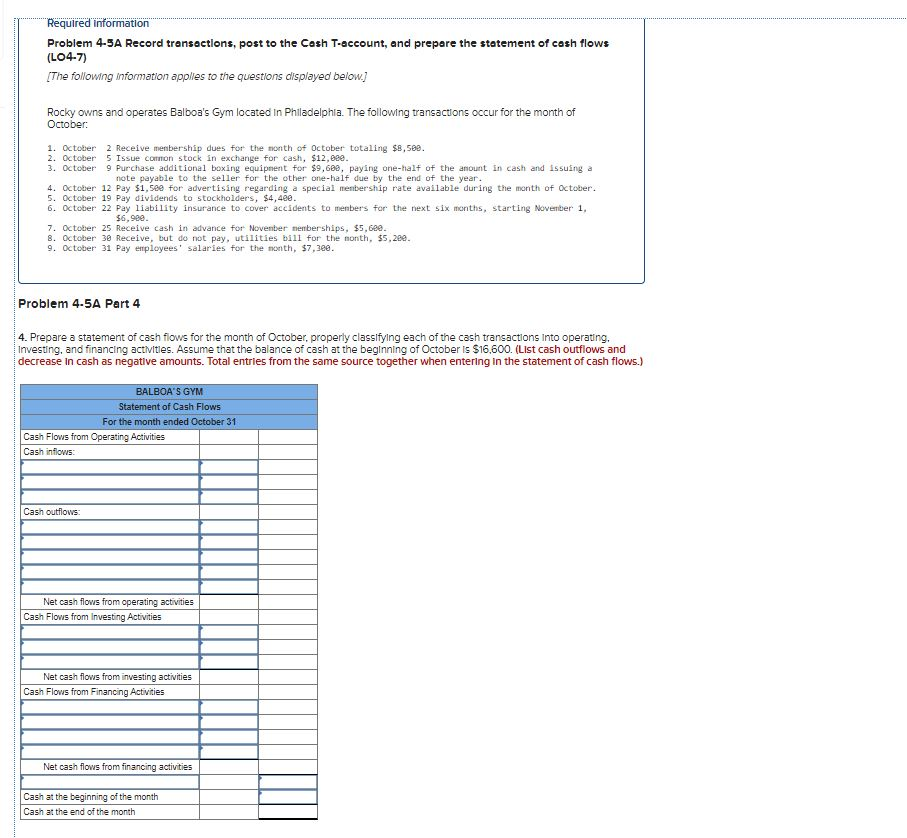
Task: Open the last dropdown under Cash Flows from Financing Activities
Action: point(110,749)
